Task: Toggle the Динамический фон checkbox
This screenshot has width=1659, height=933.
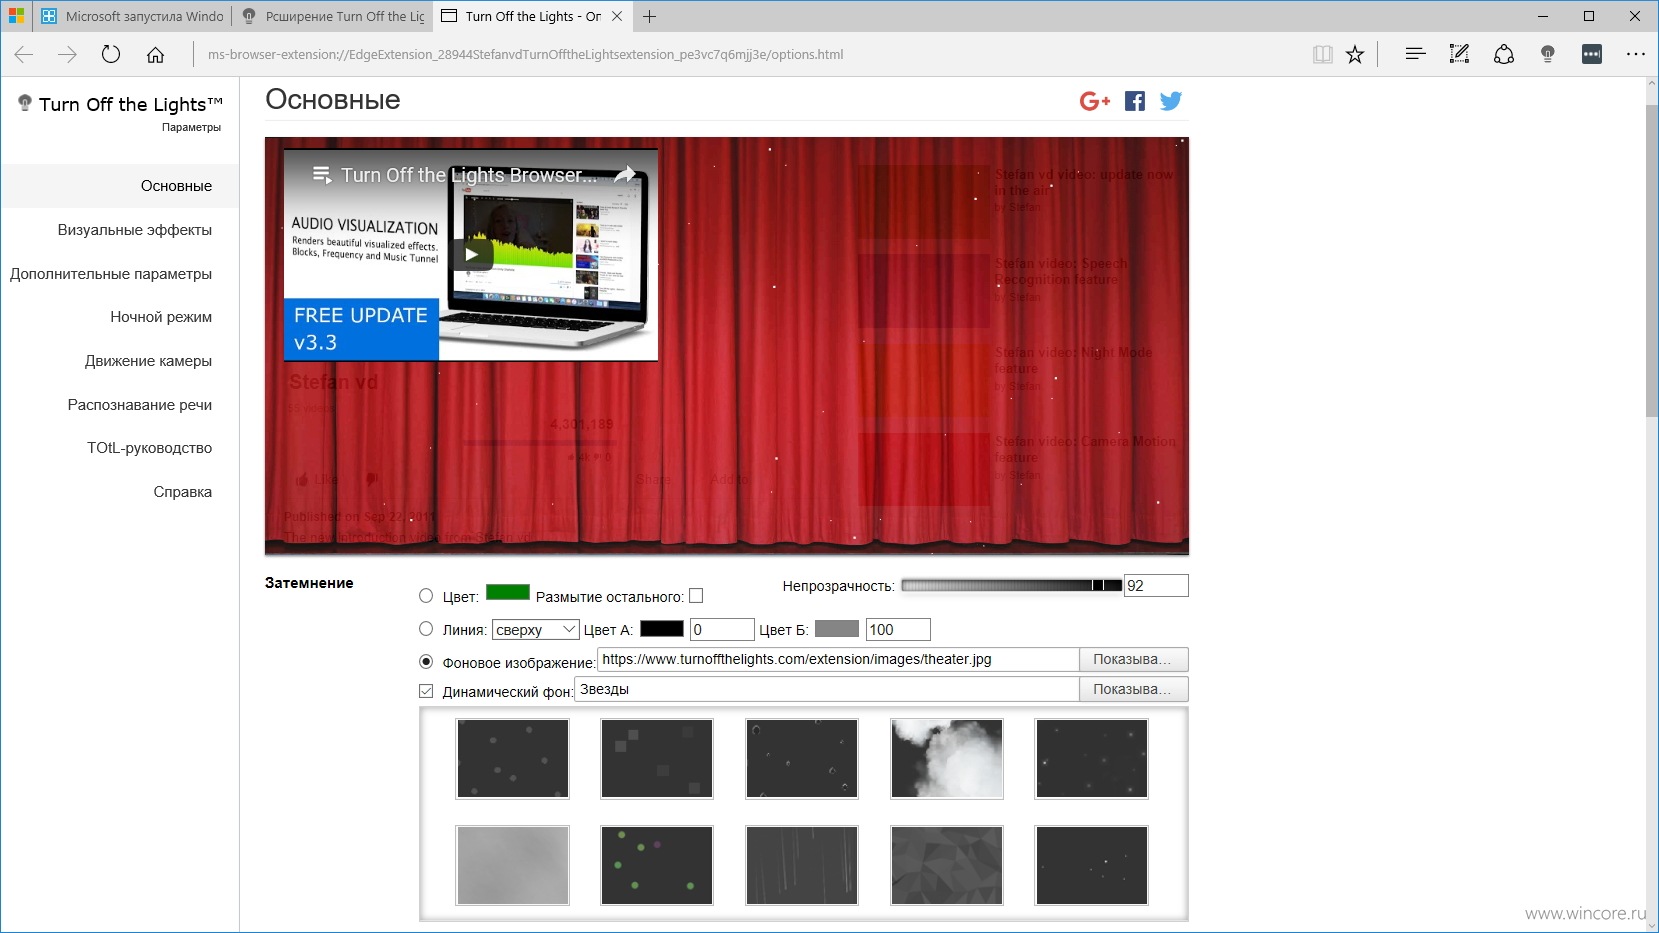Action: click(x=426, y=691)
